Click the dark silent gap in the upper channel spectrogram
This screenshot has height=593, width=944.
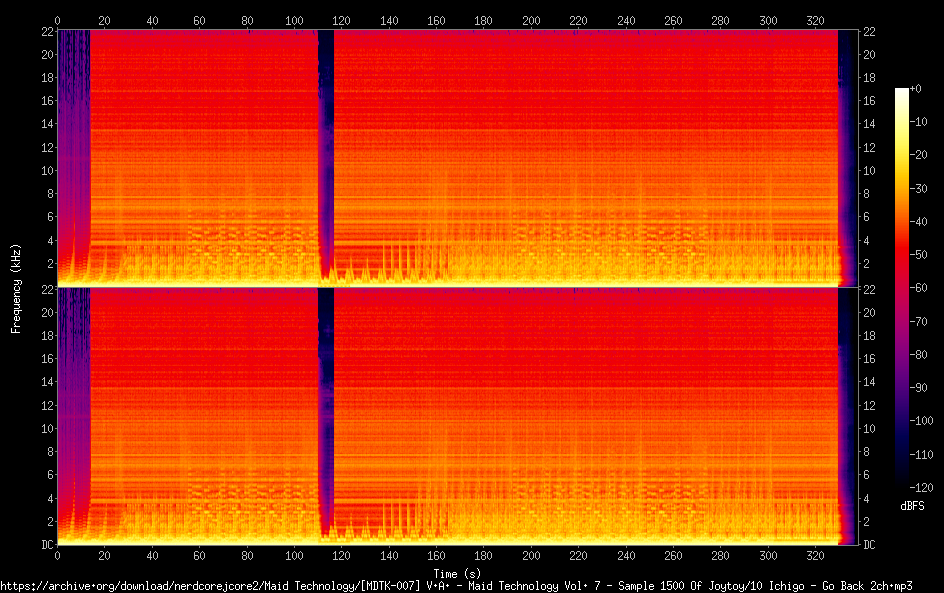coord(325,150)
